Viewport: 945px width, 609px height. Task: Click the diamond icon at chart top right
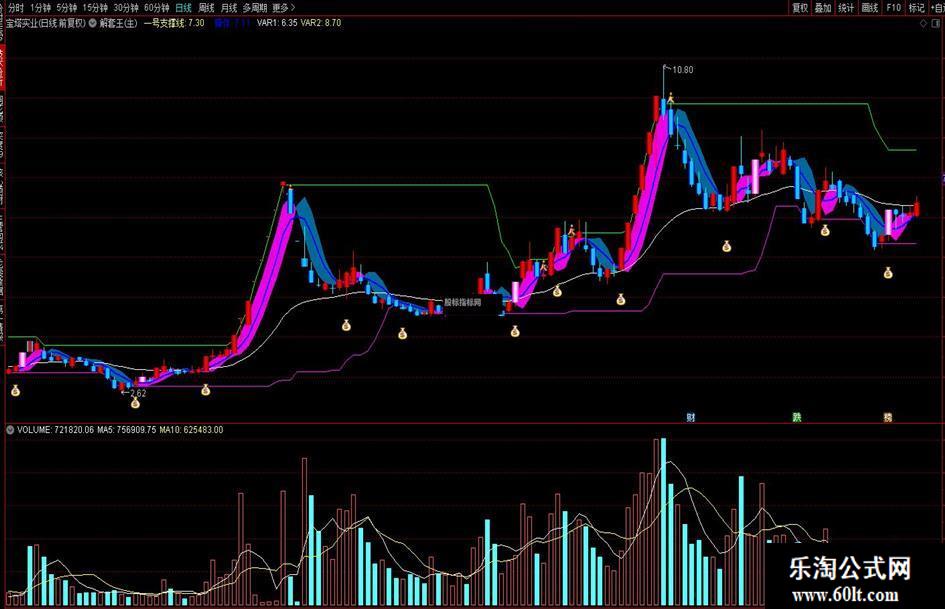(x=923, y=24)
